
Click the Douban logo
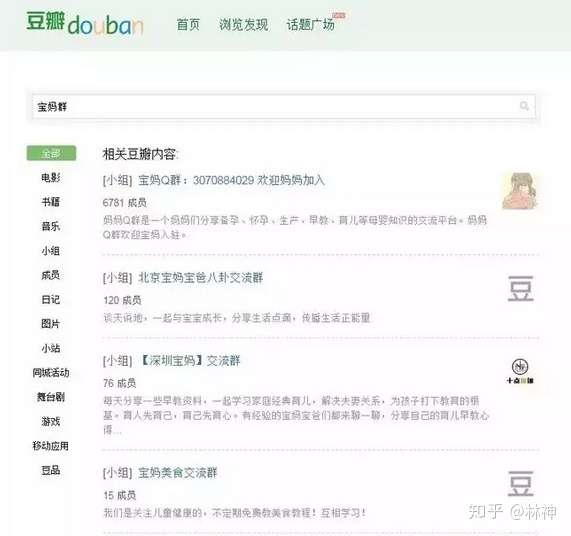coord(85,23)
